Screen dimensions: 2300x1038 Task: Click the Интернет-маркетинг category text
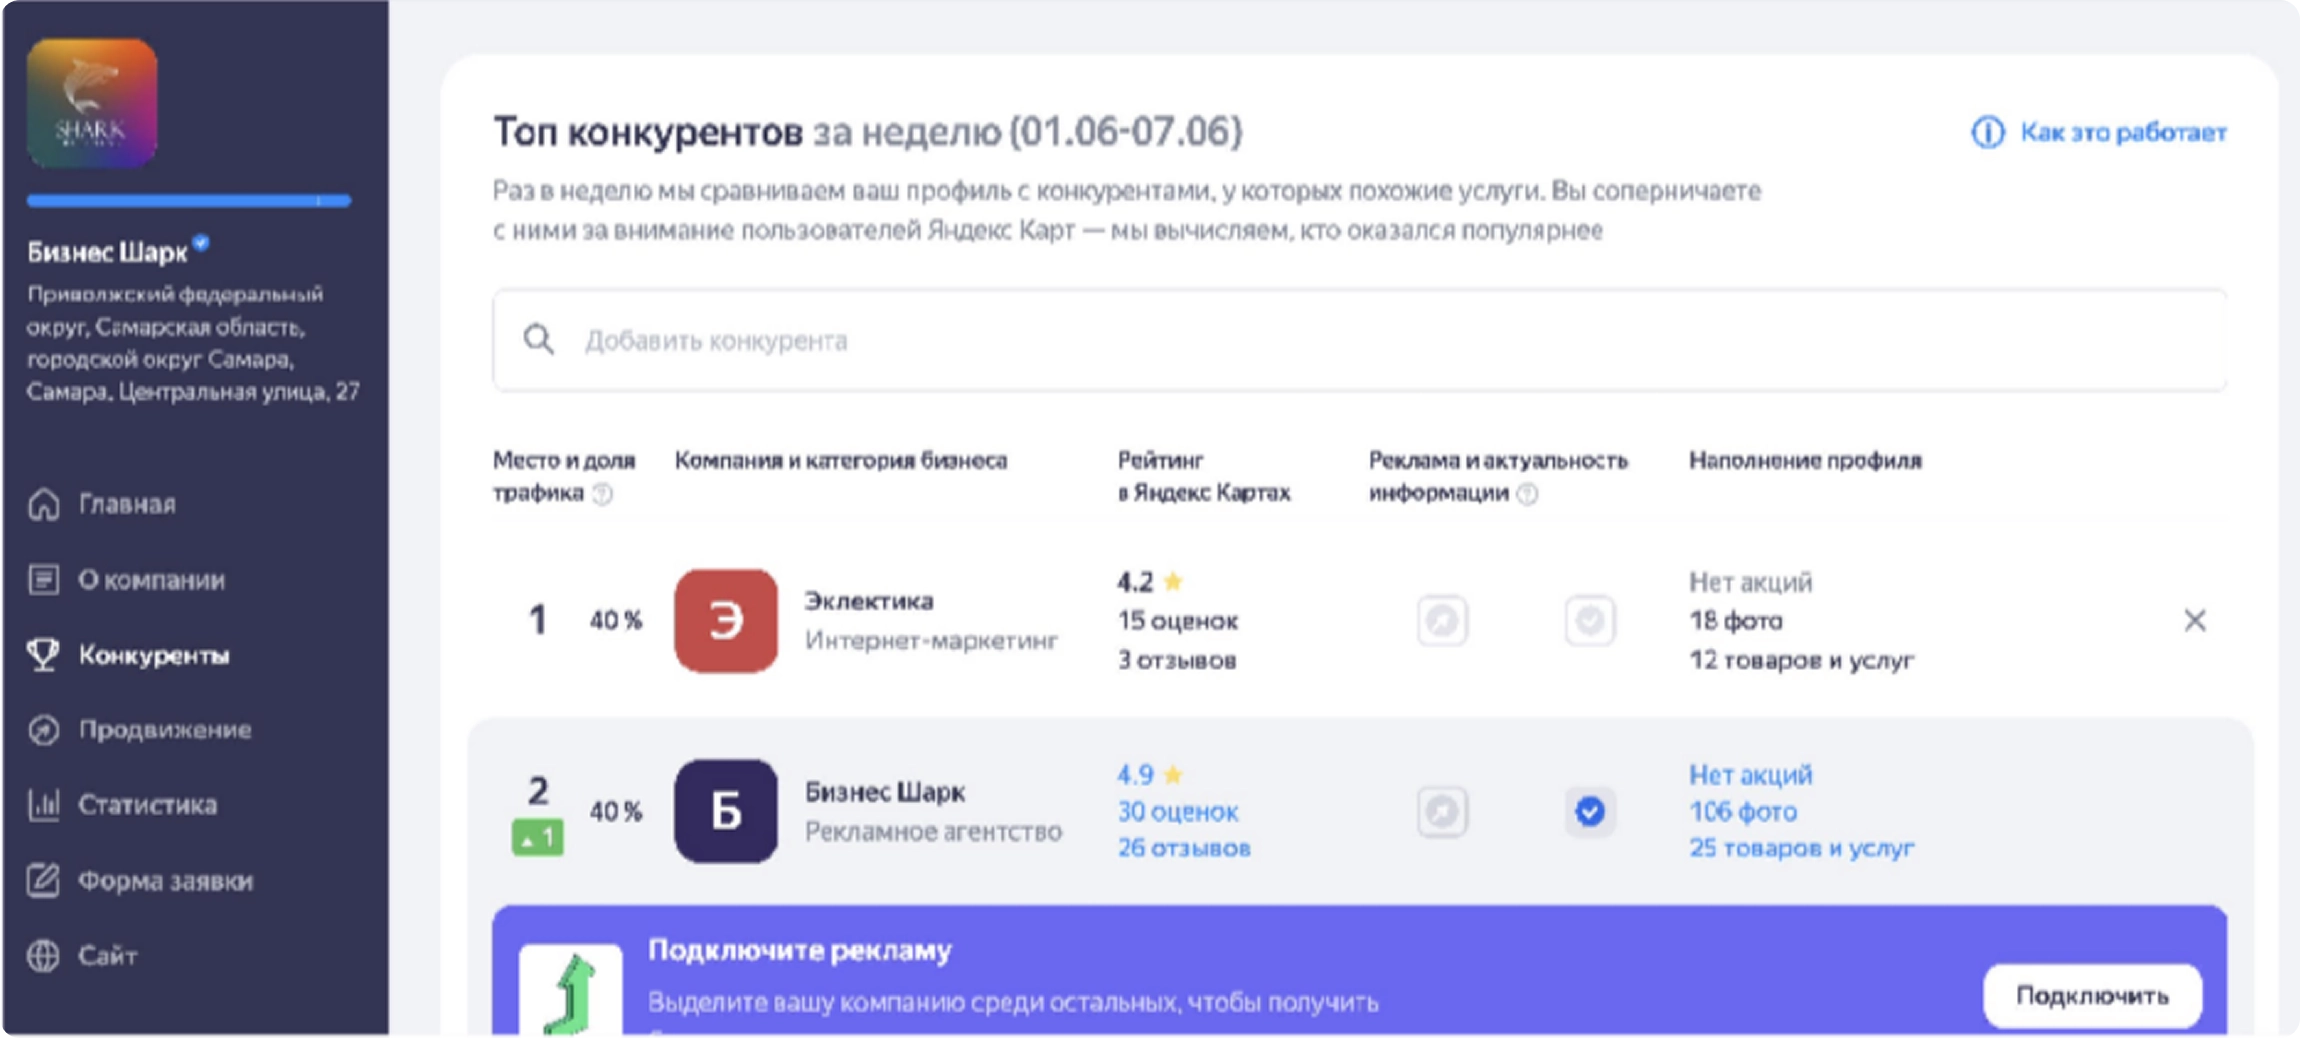tap(931, 640)
